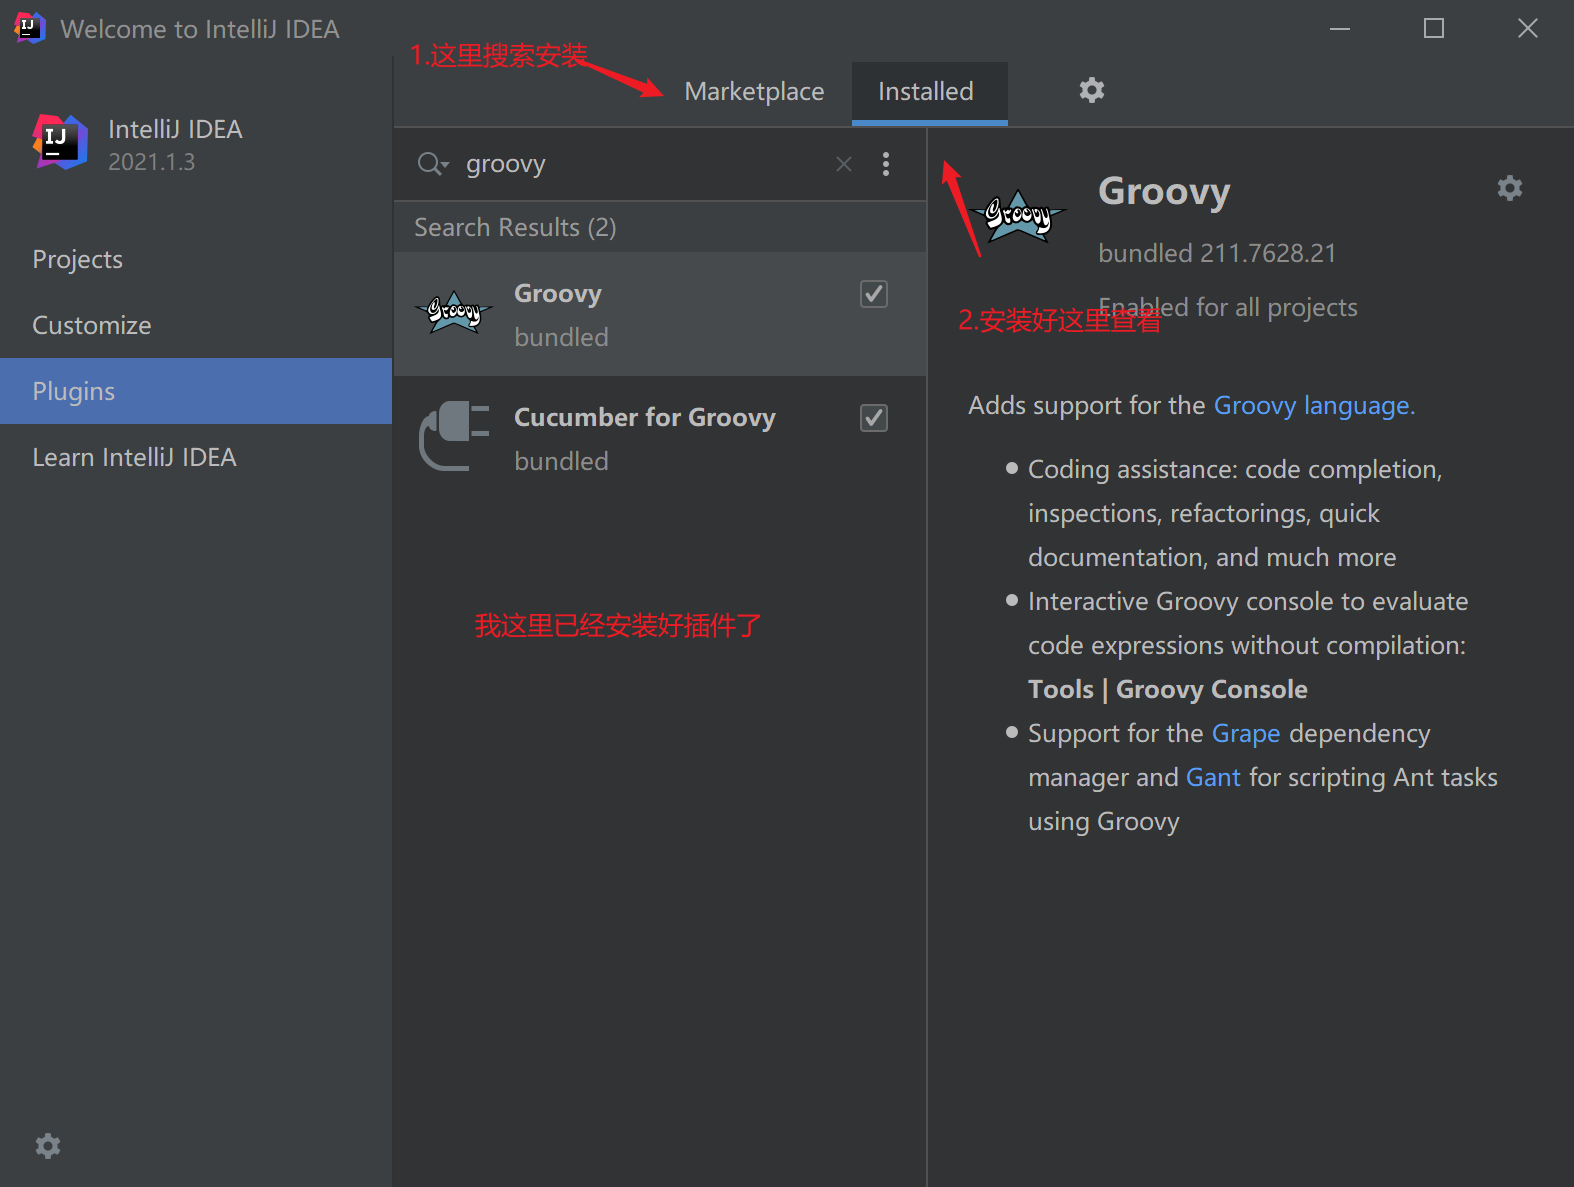
Task: Open the Gant hyperlink
Action: pyautogui.click(x=1213, y=777)
